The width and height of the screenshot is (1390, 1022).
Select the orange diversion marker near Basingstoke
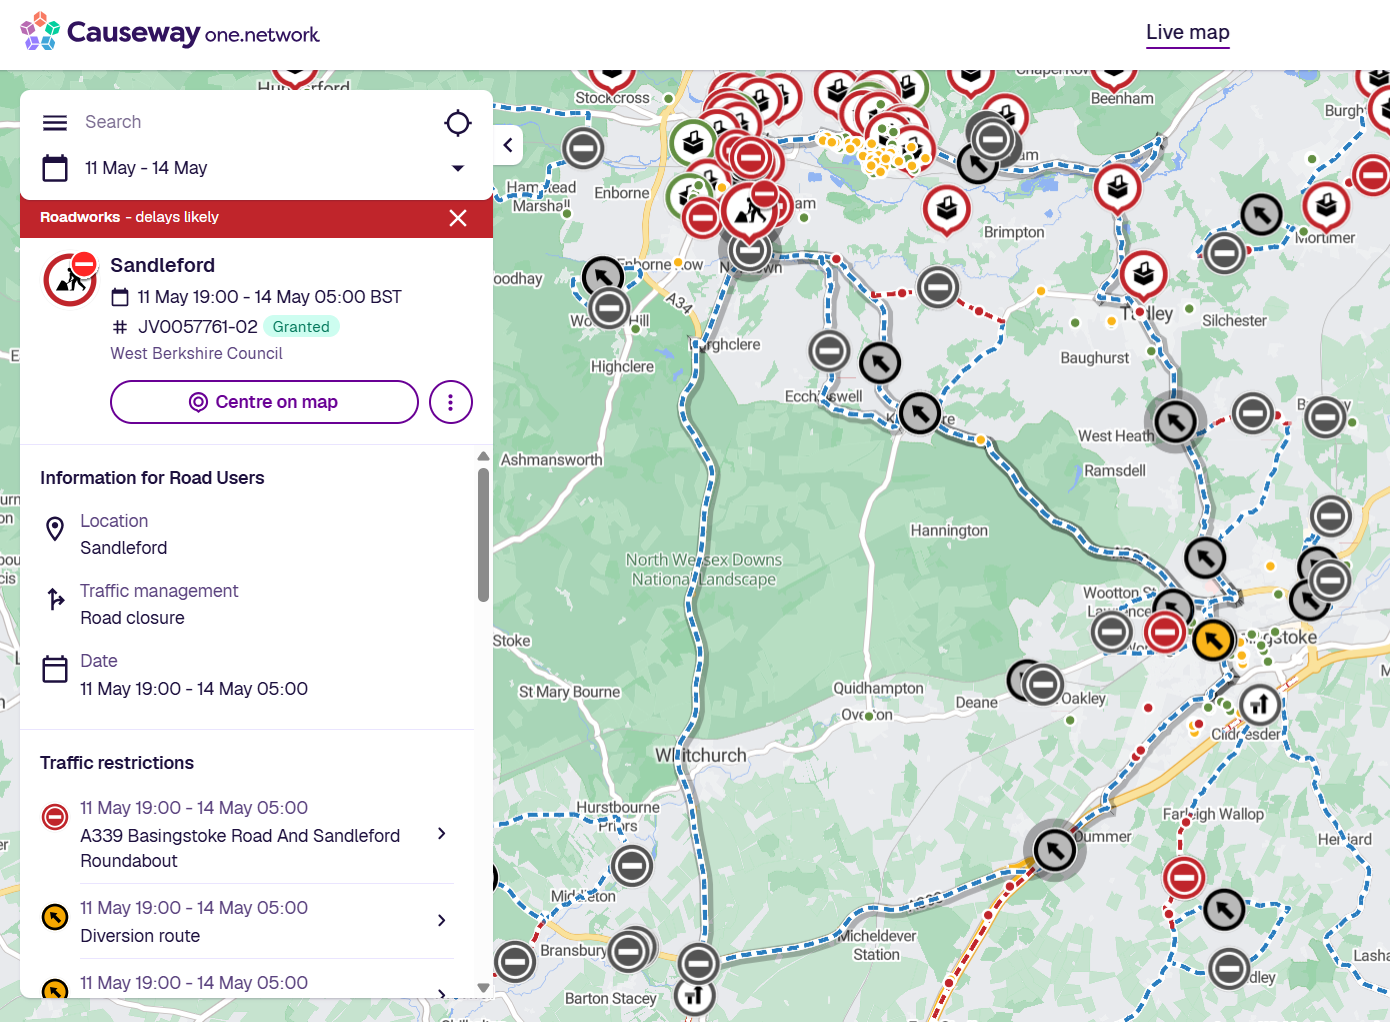pos(1213,640)
